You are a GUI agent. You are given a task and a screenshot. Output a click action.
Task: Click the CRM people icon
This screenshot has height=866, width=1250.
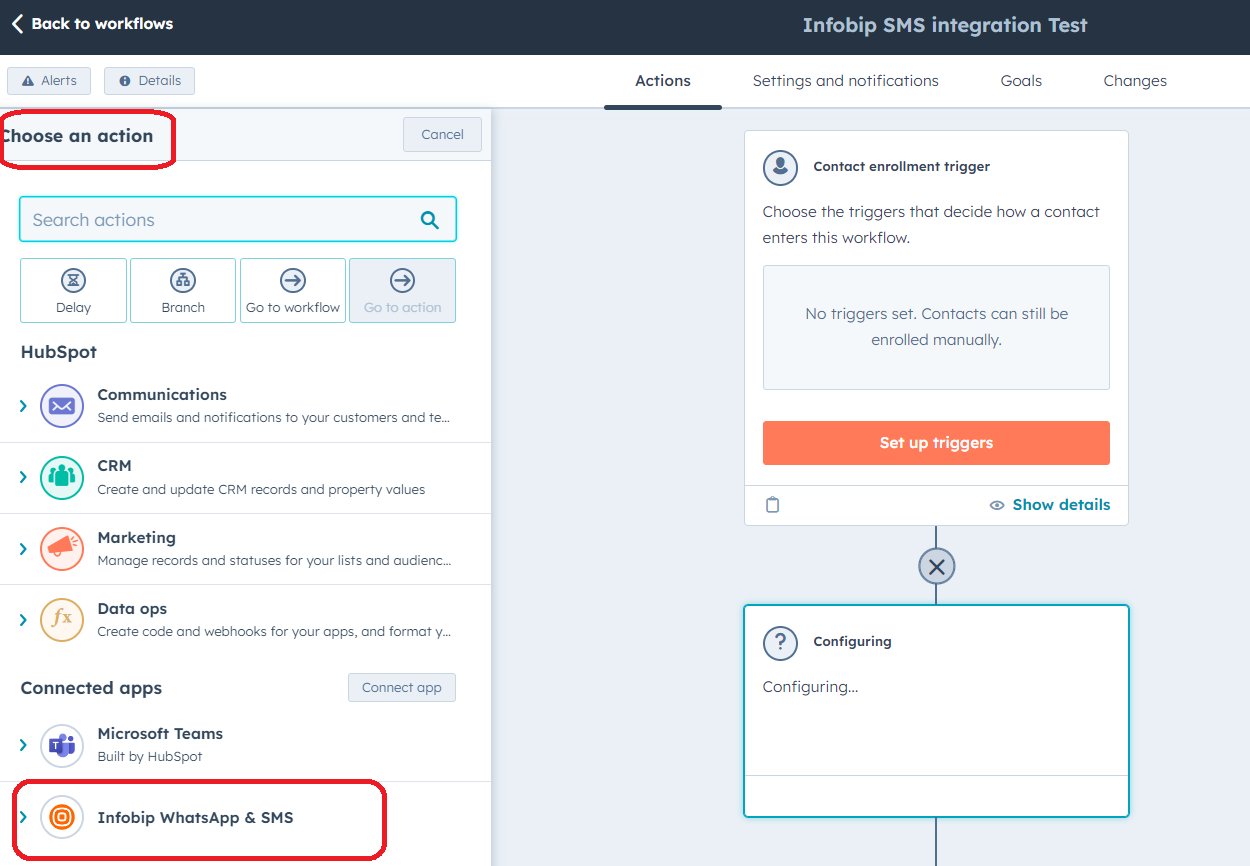(x=62, y=477)
